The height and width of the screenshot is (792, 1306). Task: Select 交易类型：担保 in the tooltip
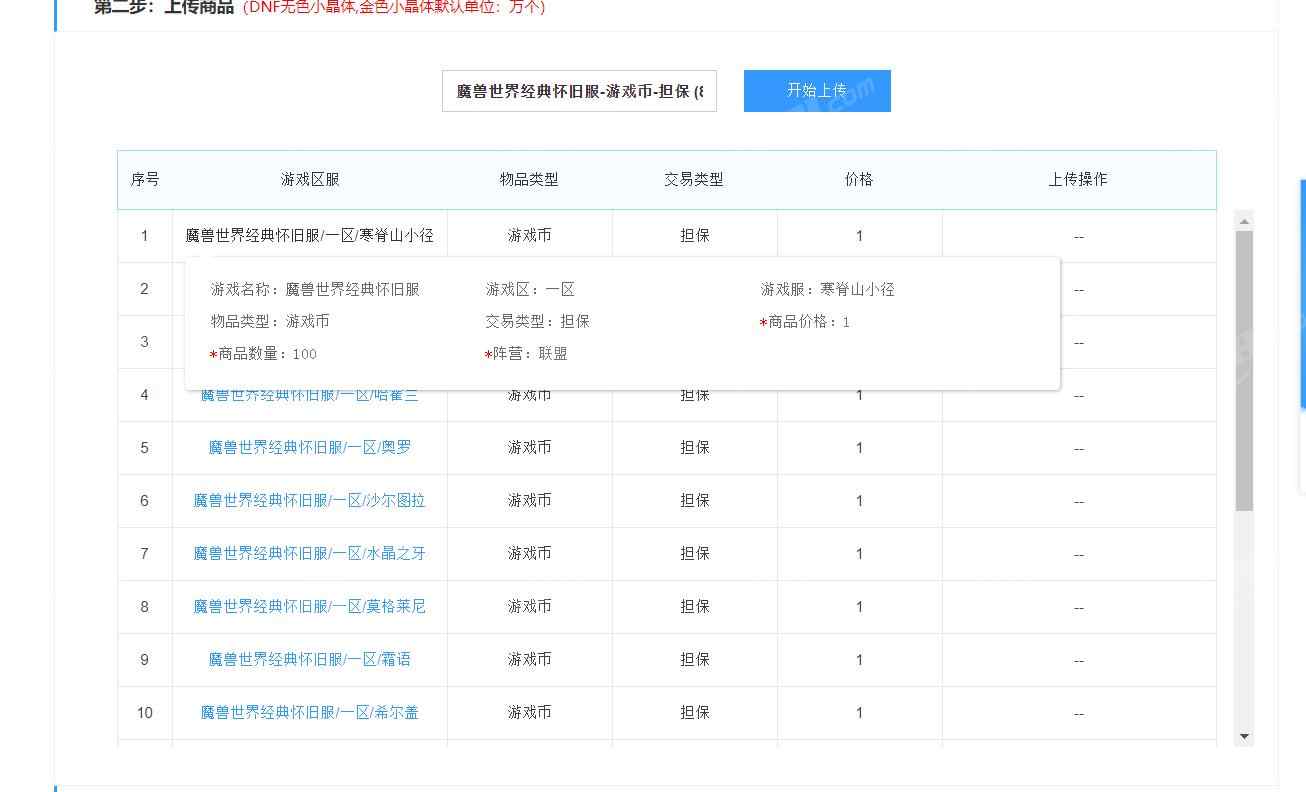(x=537, y=322)
